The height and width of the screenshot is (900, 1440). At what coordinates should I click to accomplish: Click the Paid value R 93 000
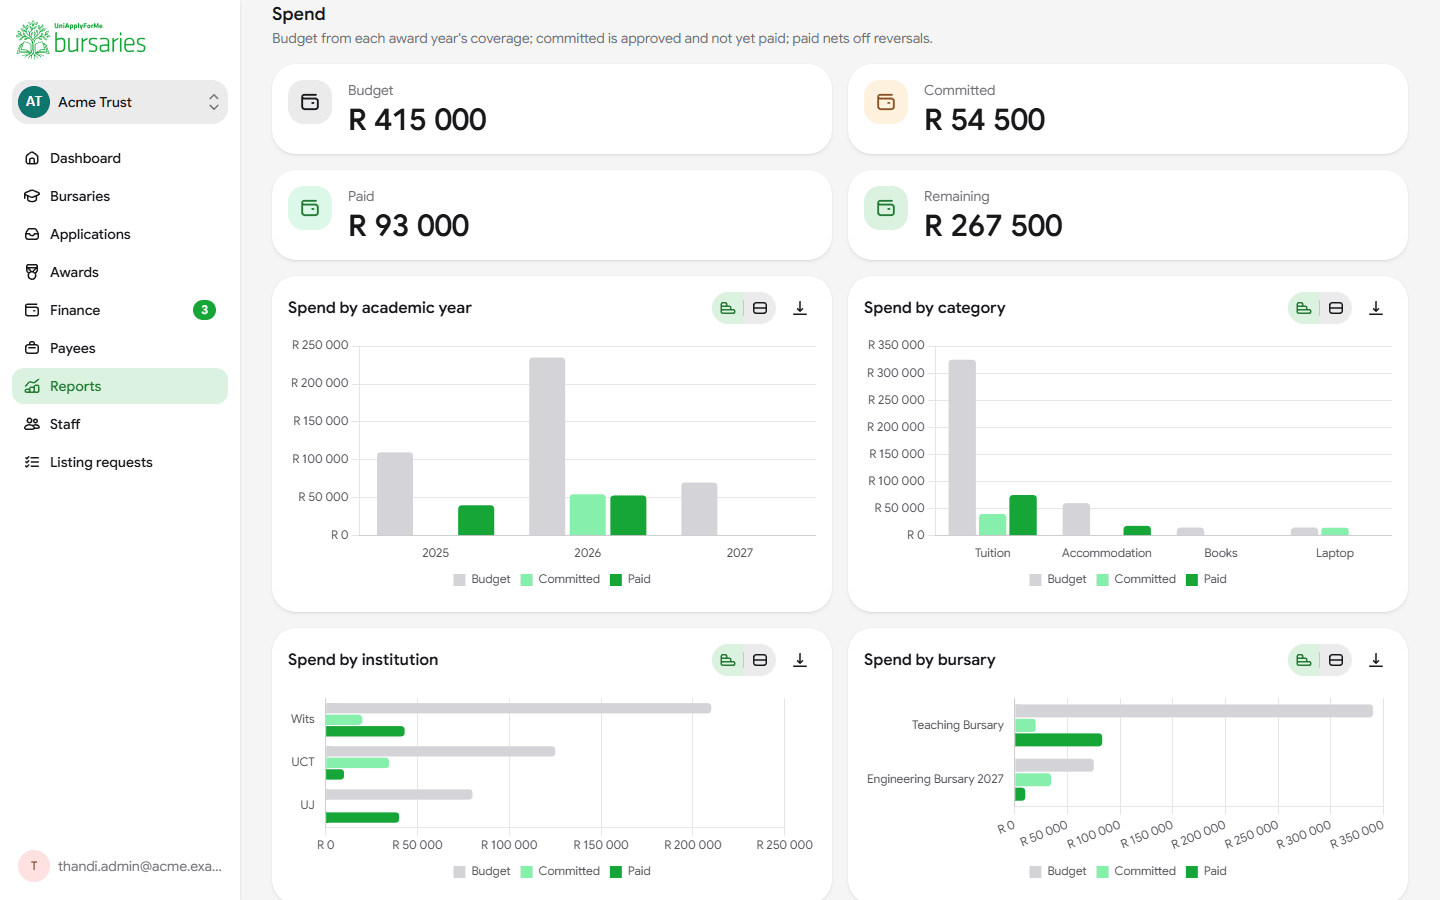[408, 226]
